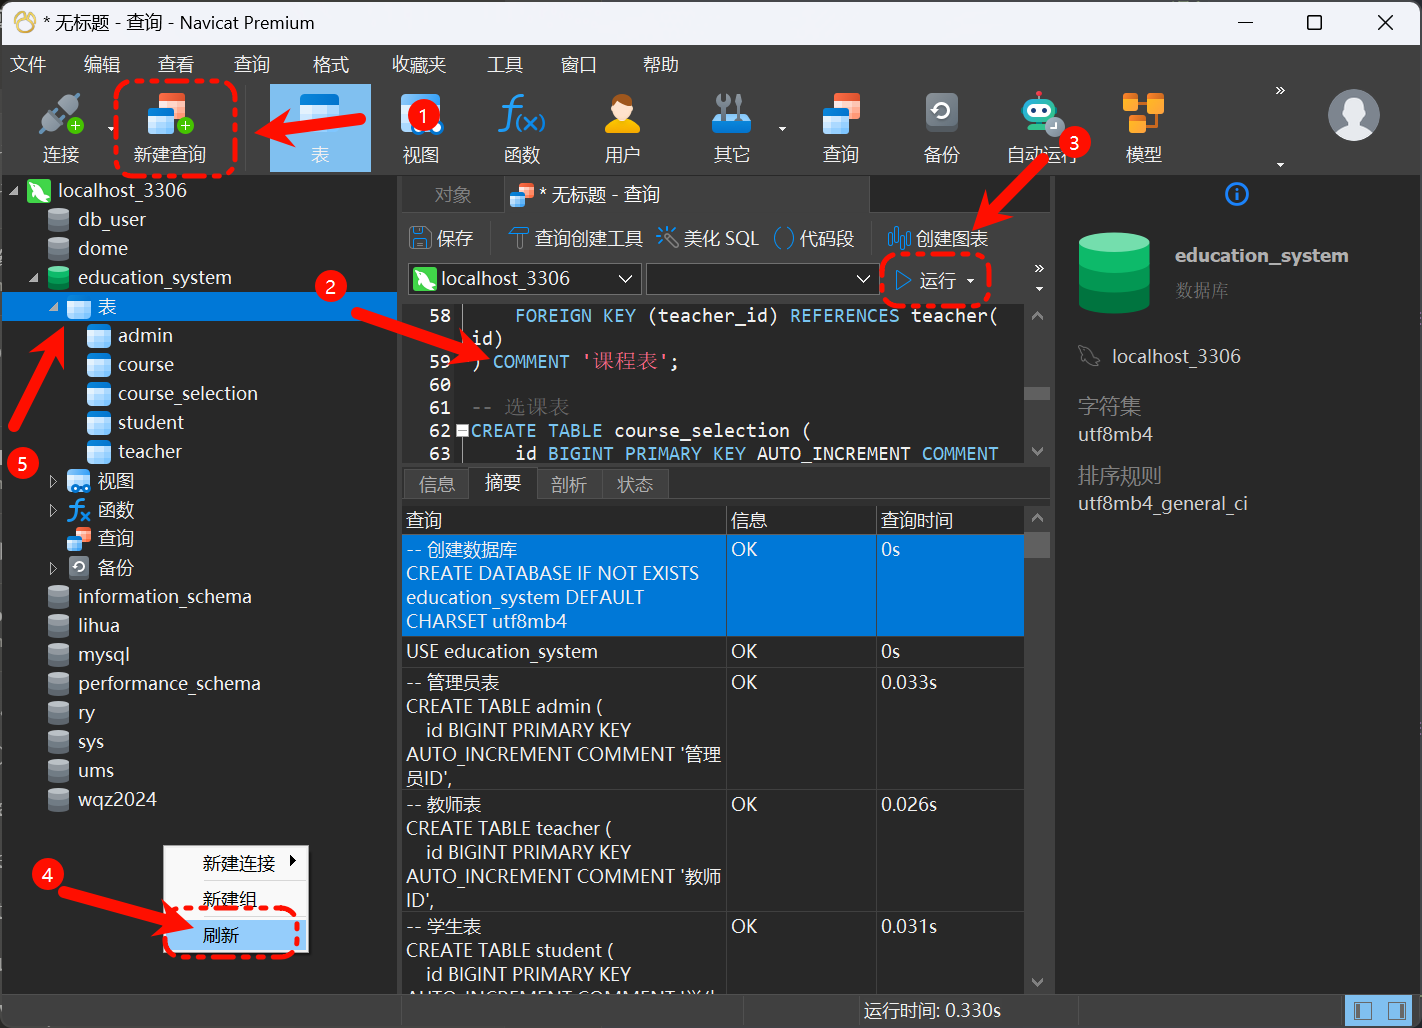Image resolution: width=1422 pixels, height=1028 pixels.
Task: Click the 代码段 snippet button
Action: coord(814,238)
